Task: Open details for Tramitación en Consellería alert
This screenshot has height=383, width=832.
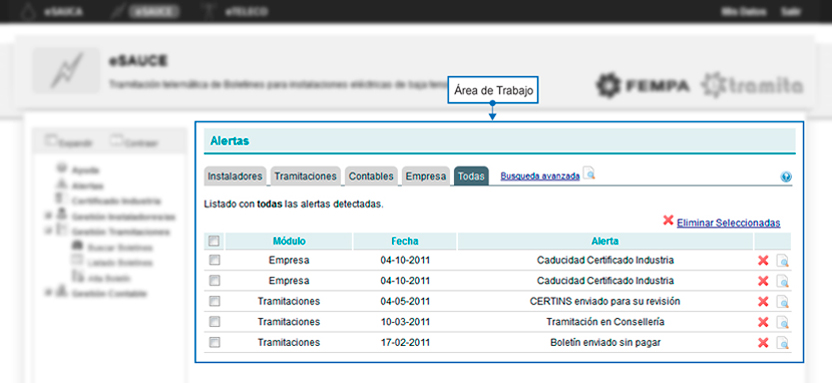Action: coord(783,323)
